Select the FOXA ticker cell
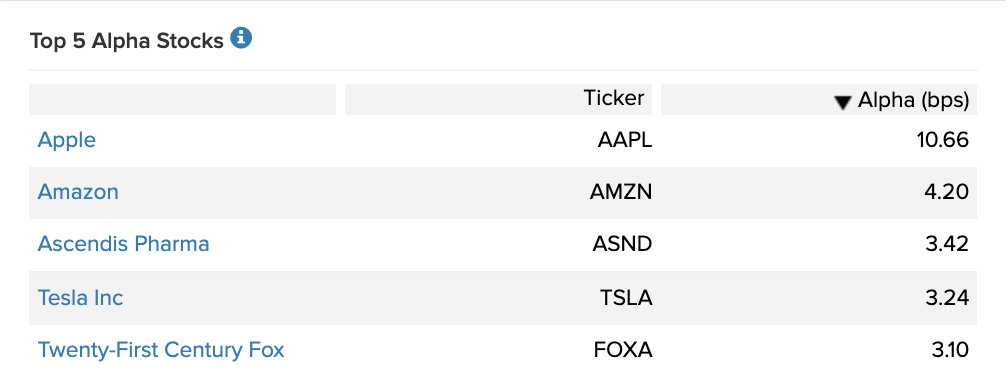This screenshot has height=383, width=1006. [623, 350]
